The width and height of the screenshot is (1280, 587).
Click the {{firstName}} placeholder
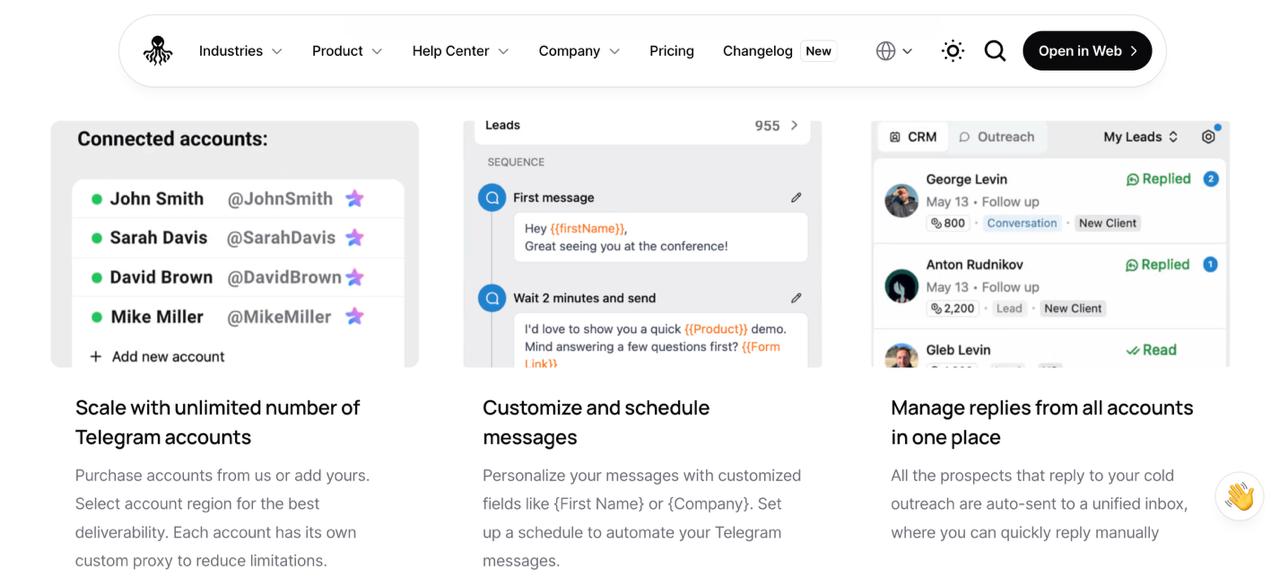(588, 229)
